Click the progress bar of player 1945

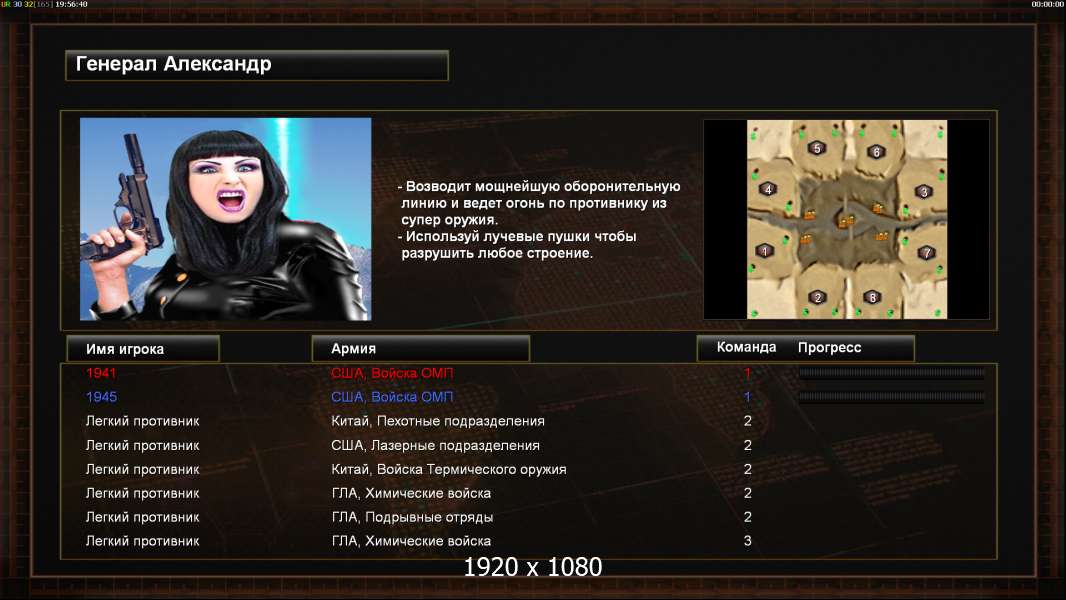(x=891, y=397)
